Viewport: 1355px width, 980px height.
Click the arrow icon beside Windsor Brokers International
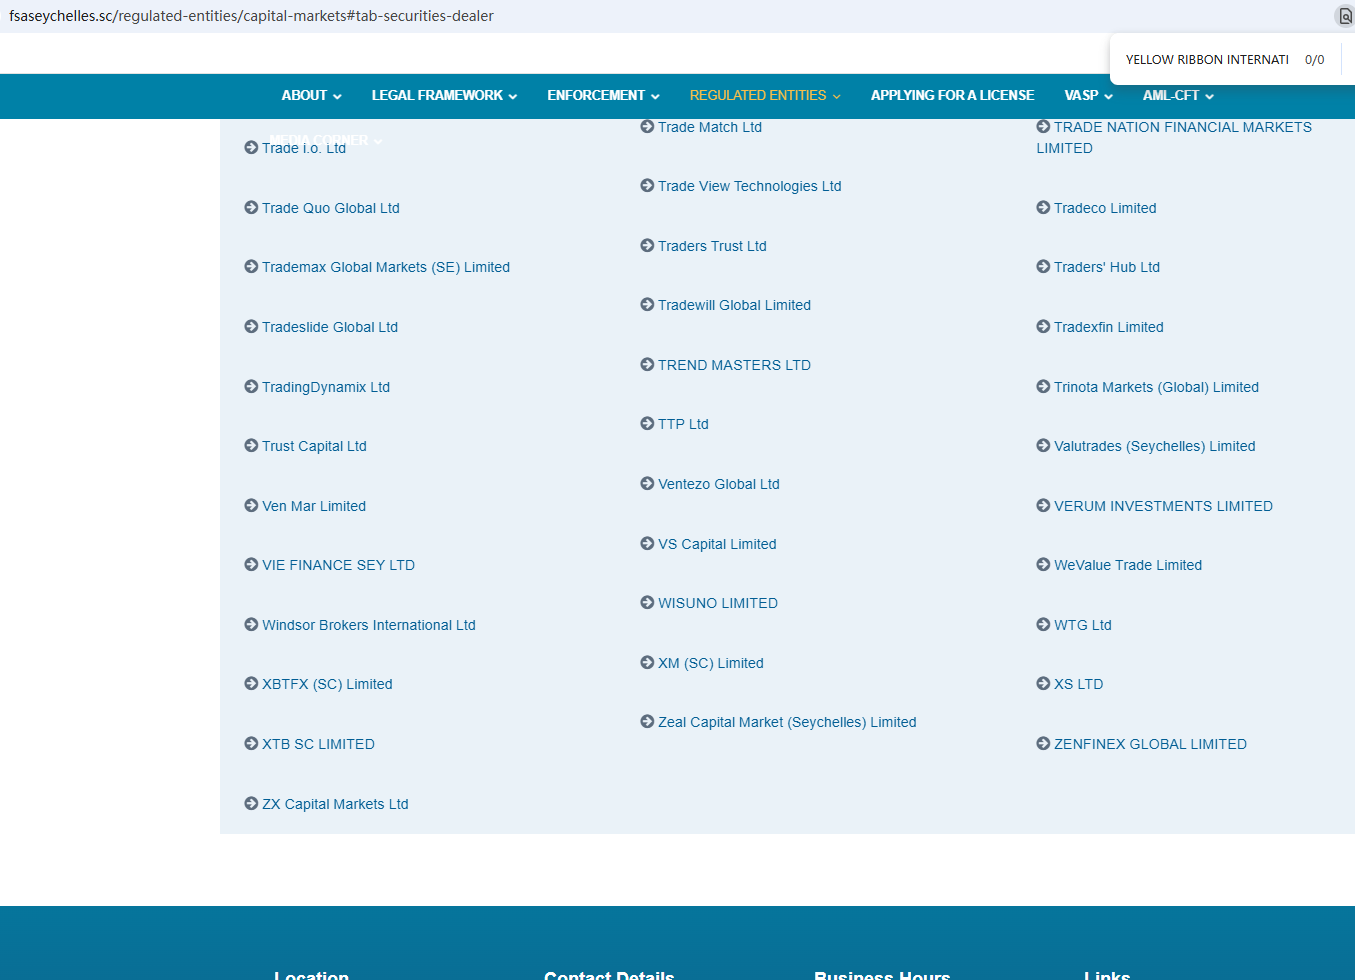(x=251, y=624)
